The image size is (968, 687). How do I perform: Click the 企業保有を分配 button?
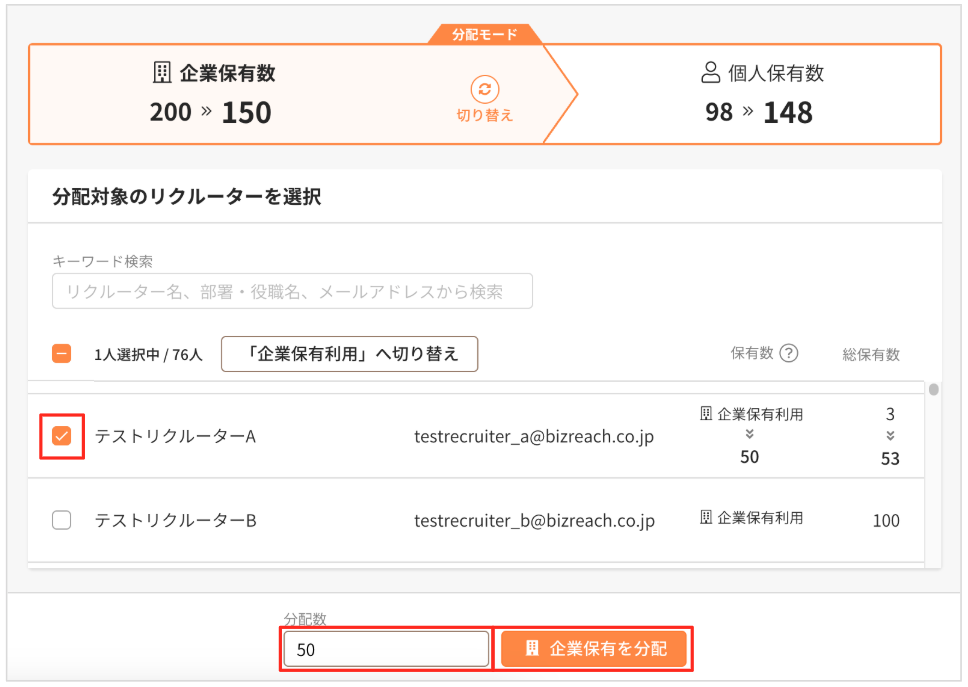[x=594, y=648]
